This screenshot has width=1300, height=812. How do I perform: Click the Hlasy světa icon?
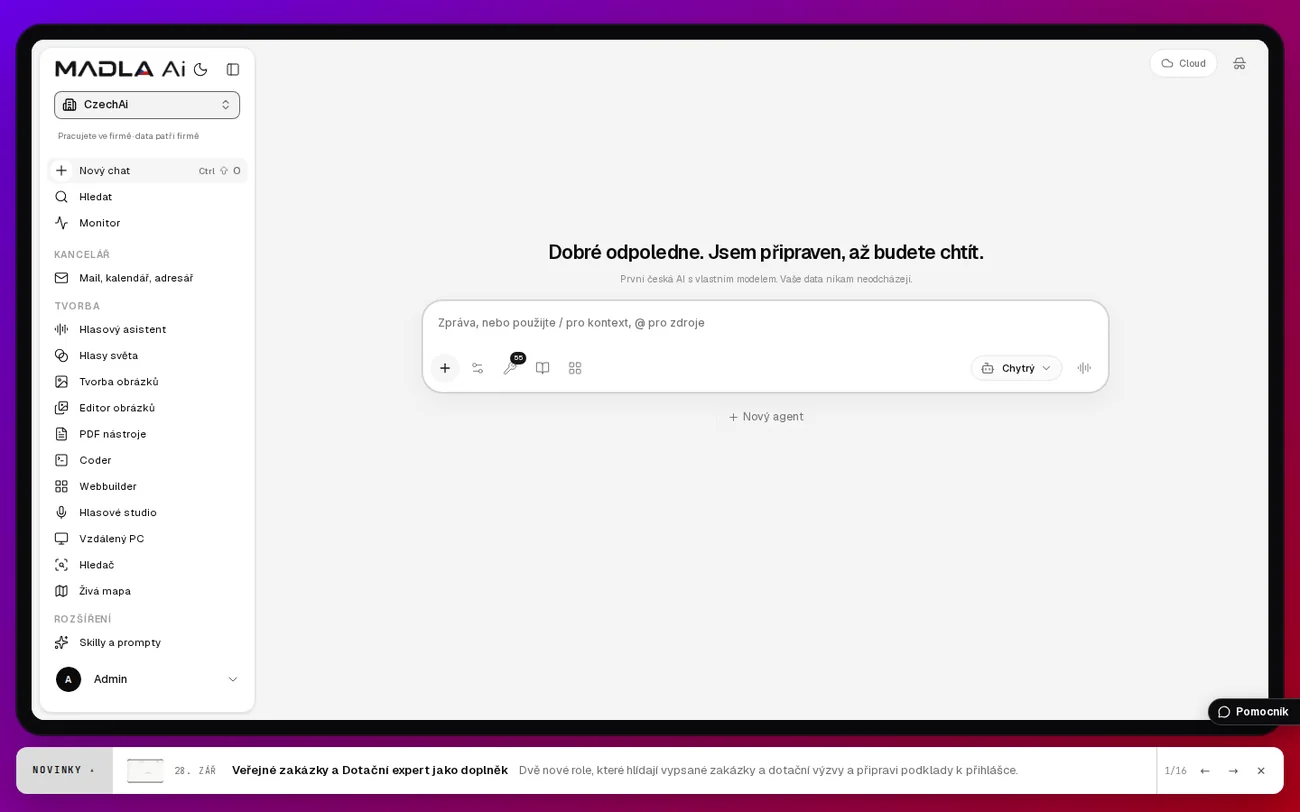click(x=62, y=355)
